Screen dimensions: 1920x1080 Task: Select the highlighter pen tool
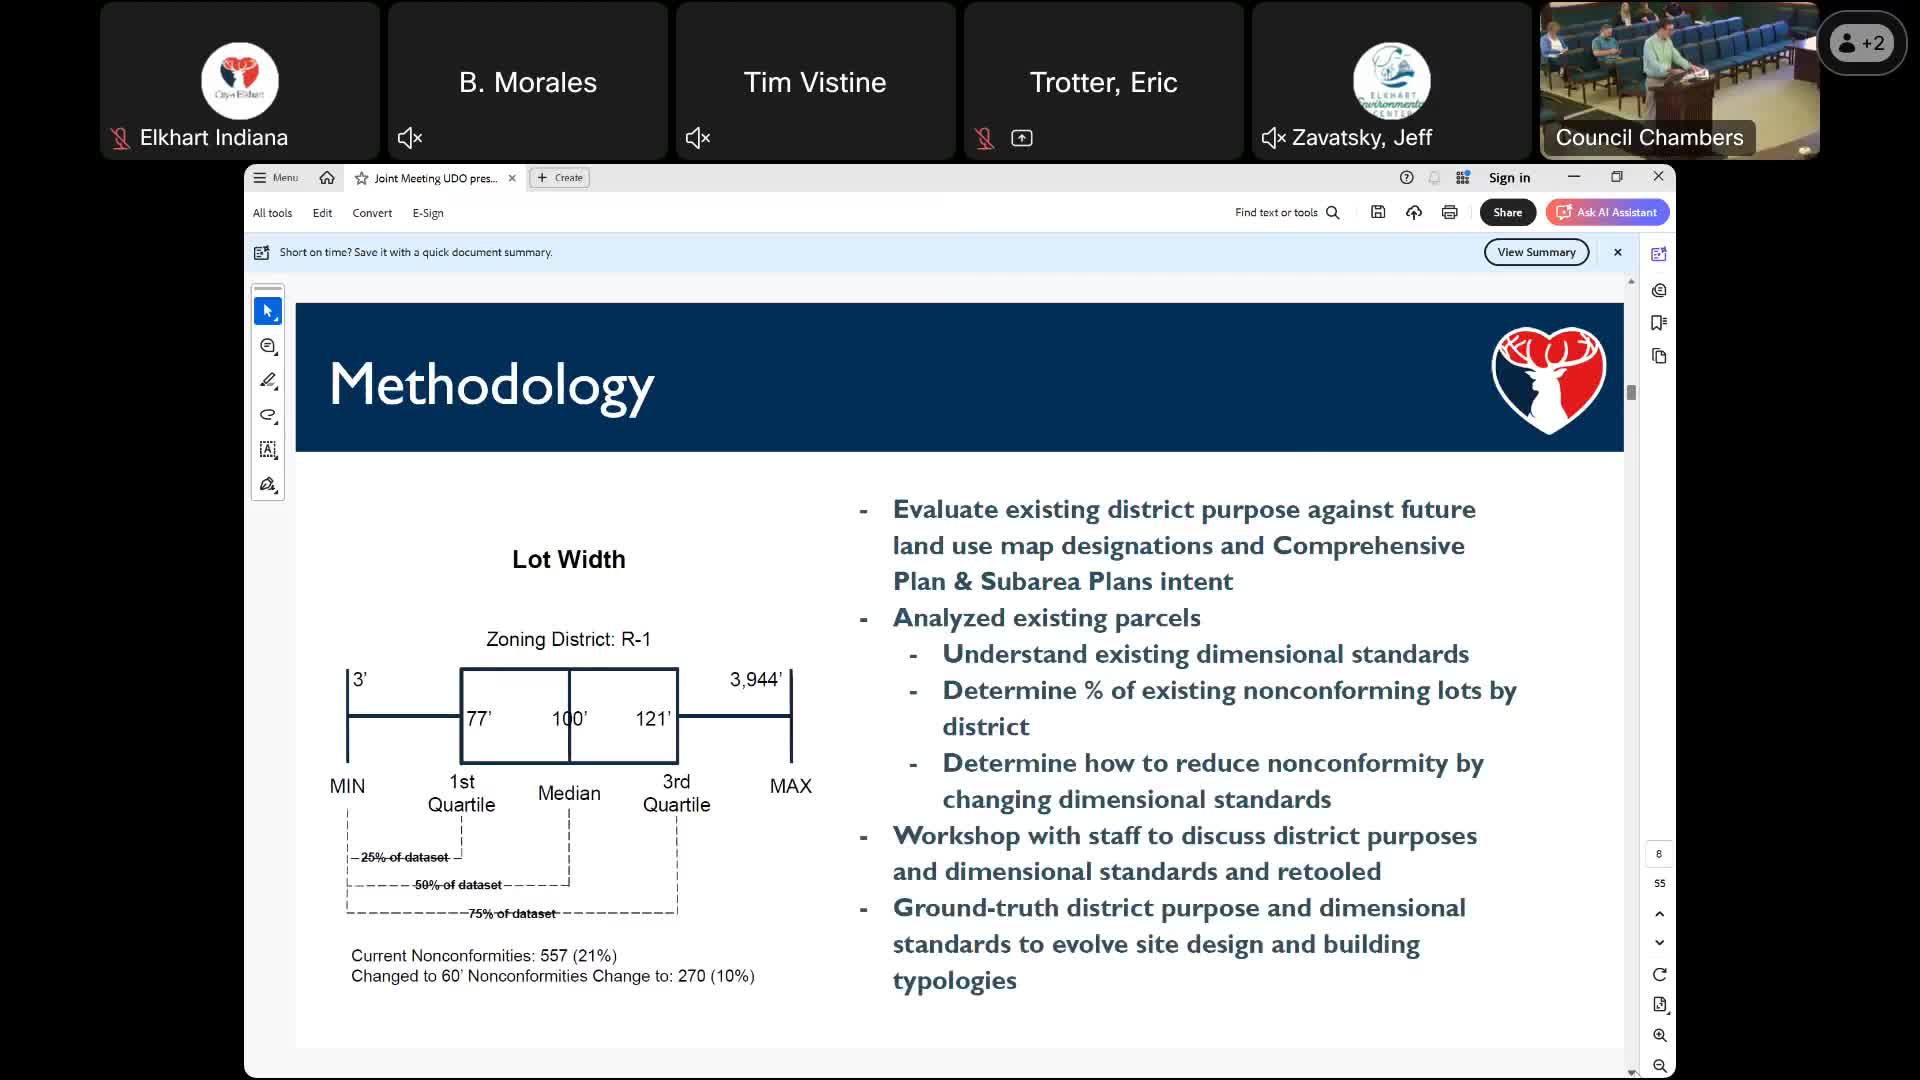(267, 381)
